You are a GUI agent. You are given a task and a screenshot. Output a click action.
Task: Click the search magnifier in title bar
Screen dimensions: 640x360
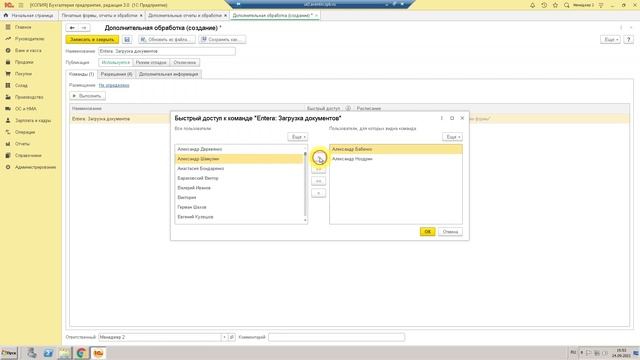567,5
